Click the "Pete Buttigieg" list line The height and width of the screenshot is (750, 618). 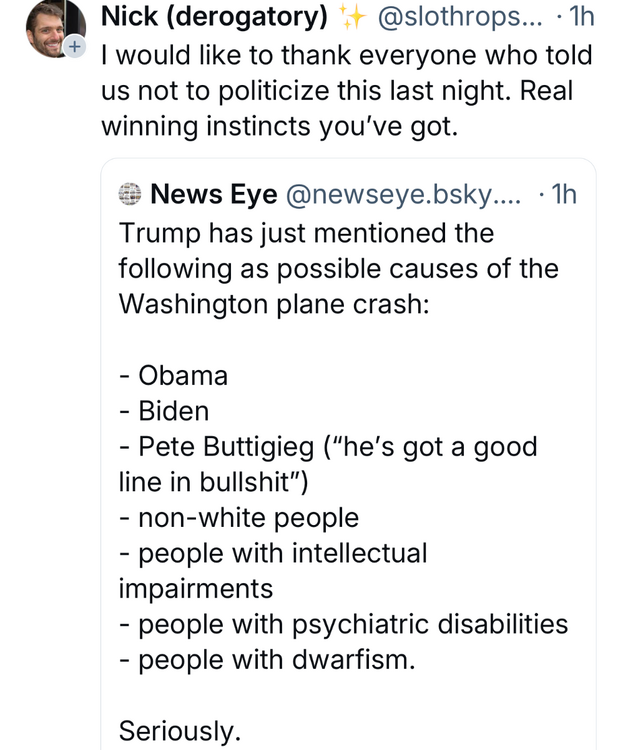pos(328,447)
